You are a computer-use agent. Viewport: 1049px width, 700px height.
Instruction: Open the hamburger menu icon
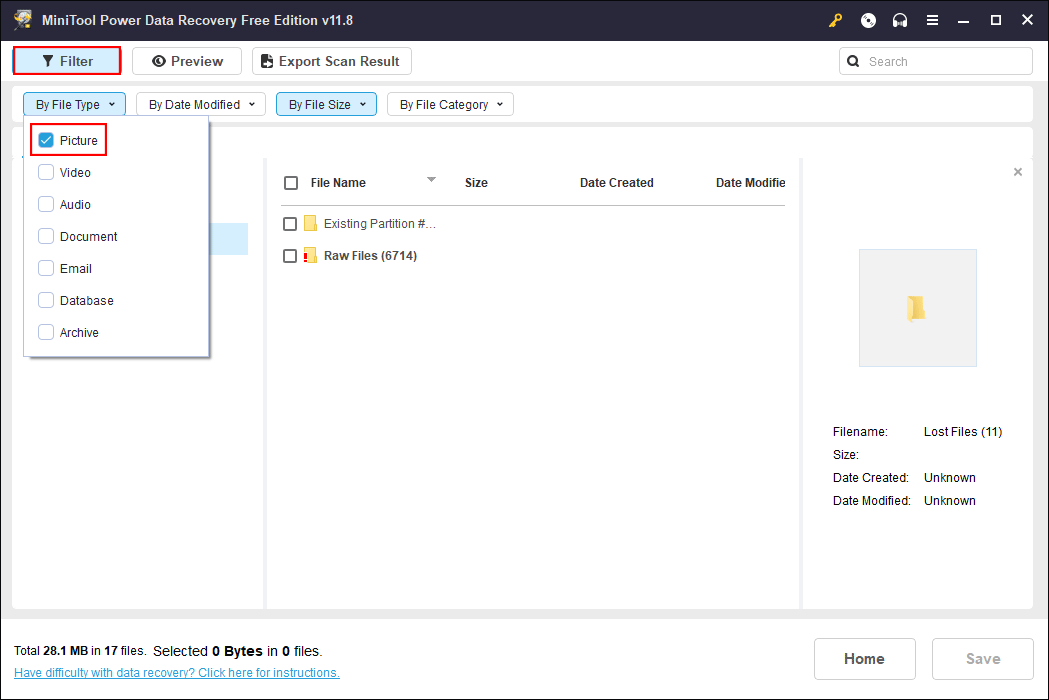click(x=932, y=20)
